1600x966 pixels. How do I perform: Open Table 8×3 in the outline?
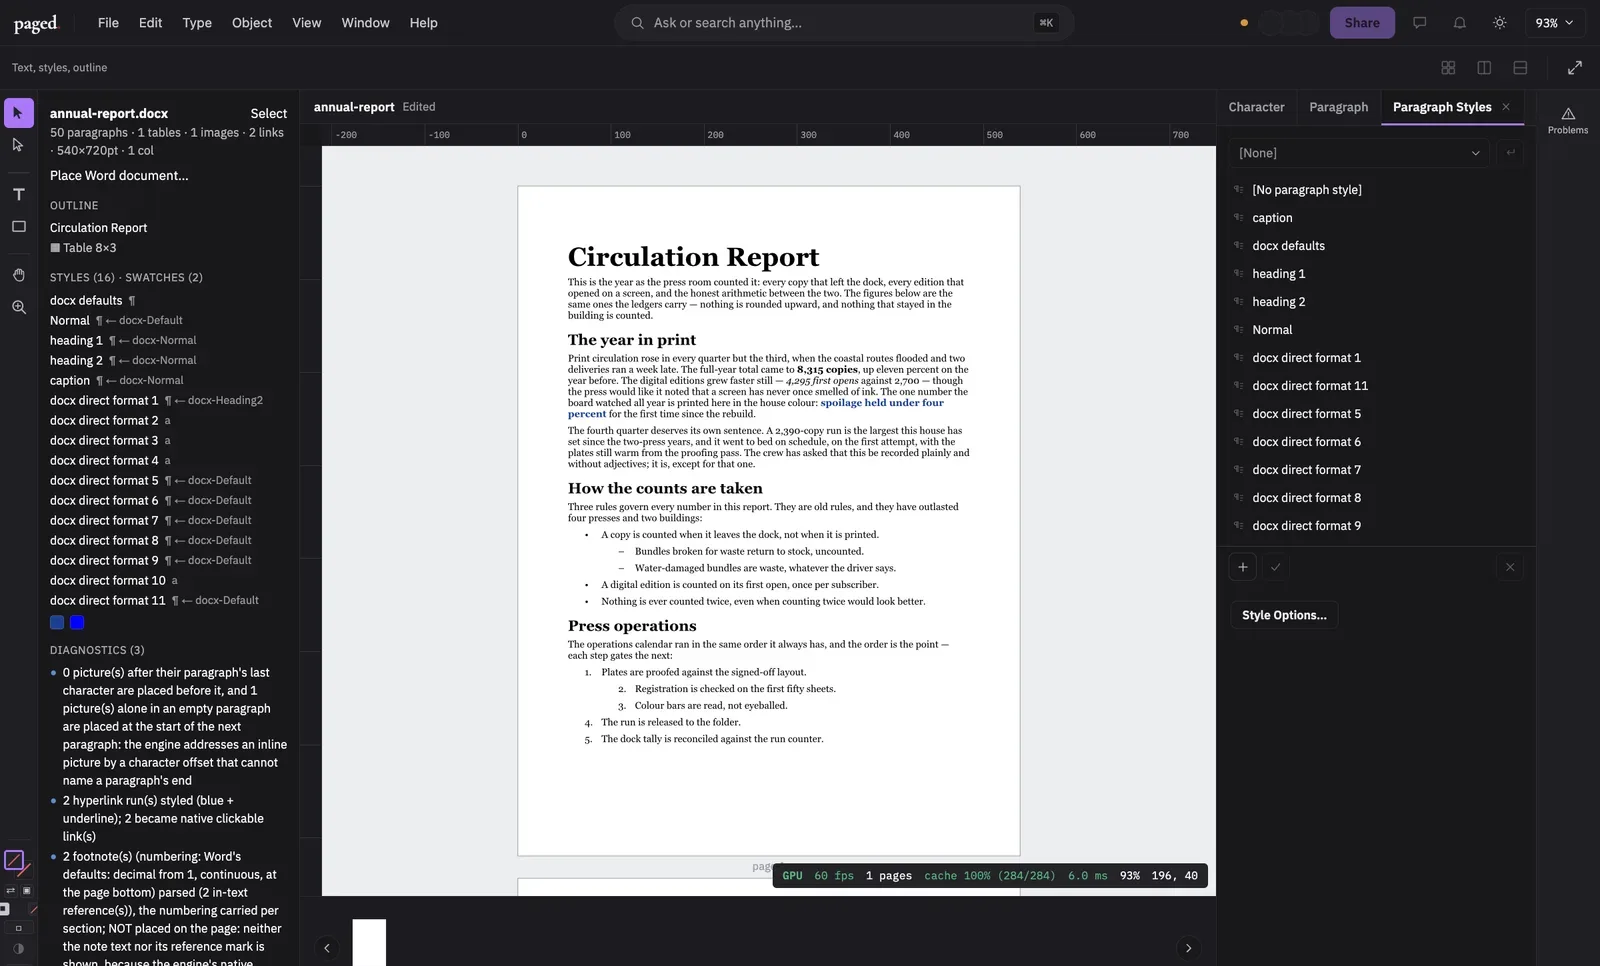point(83,248)
